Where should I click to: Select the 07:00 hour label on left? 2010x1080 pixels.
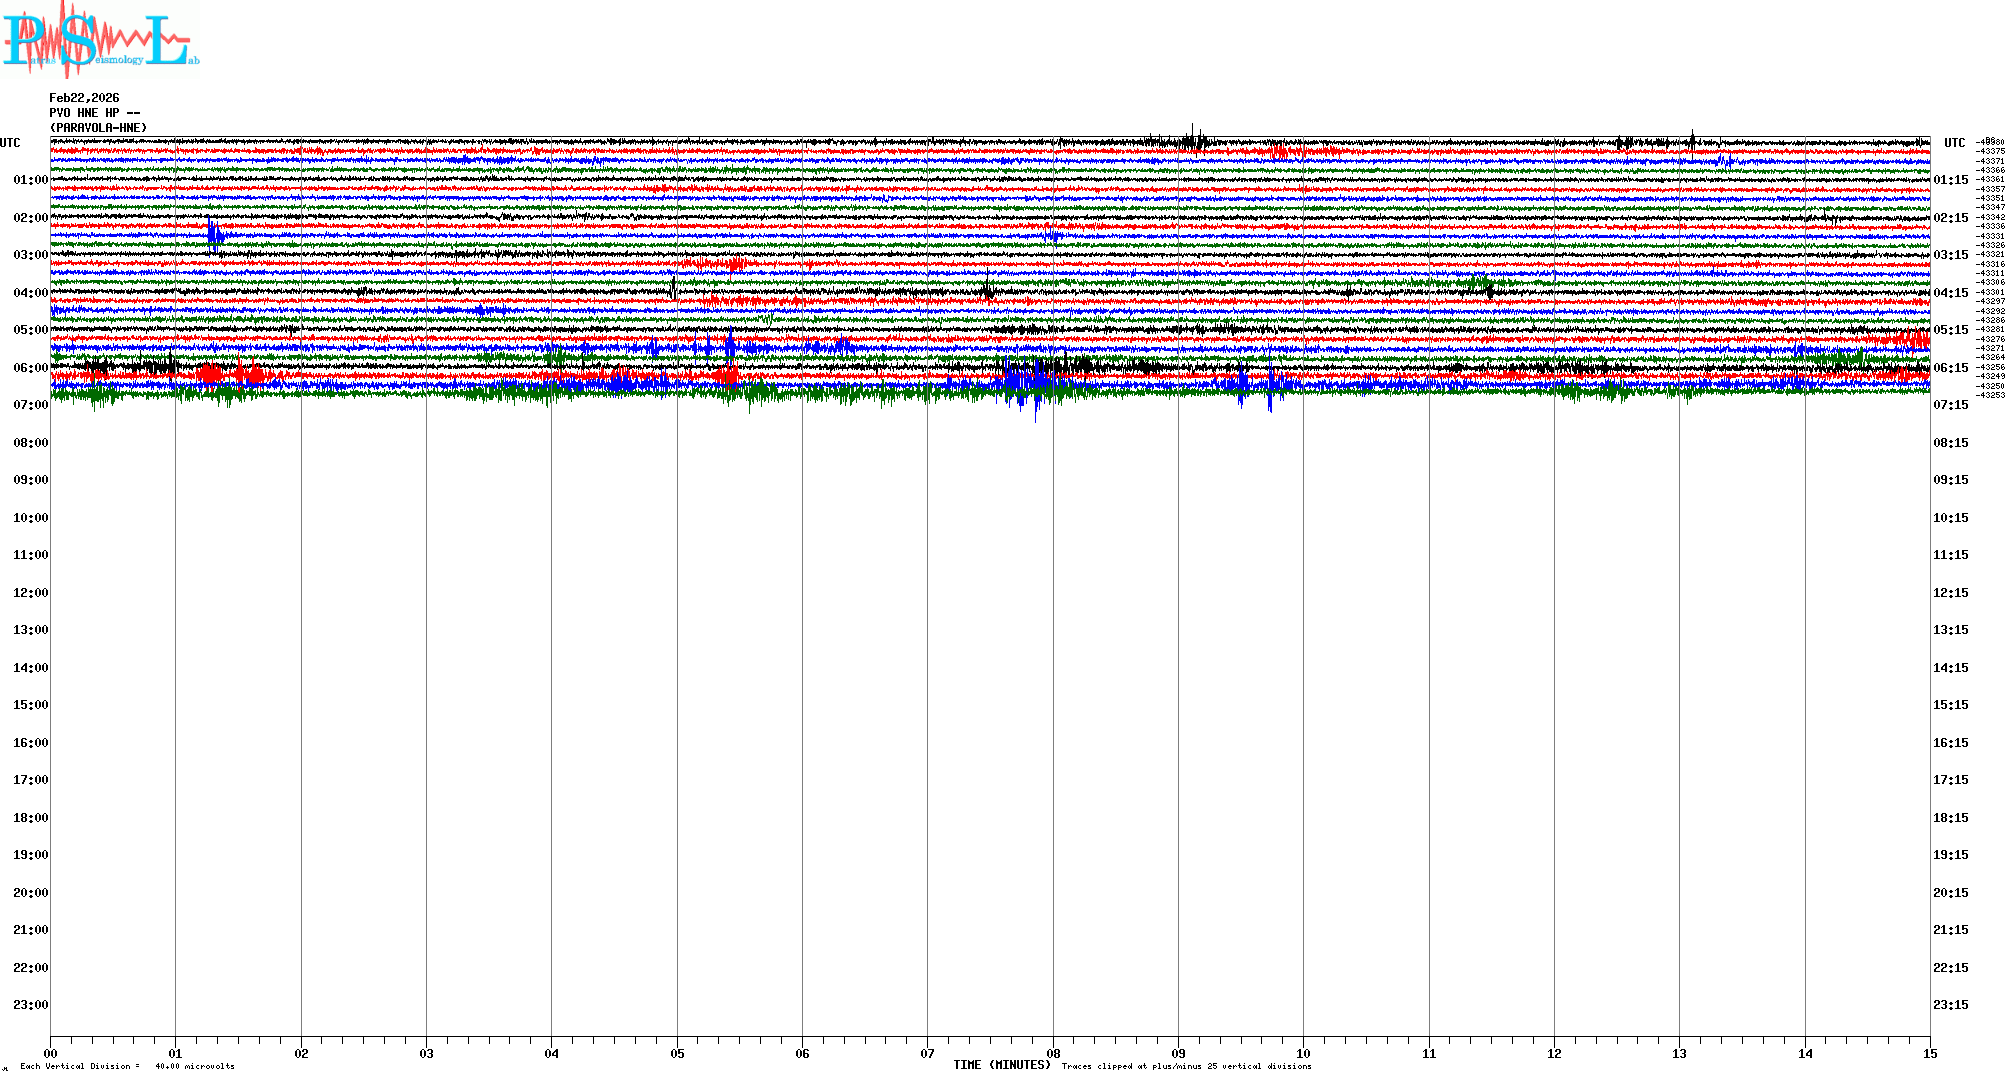(x=30, y=405)
